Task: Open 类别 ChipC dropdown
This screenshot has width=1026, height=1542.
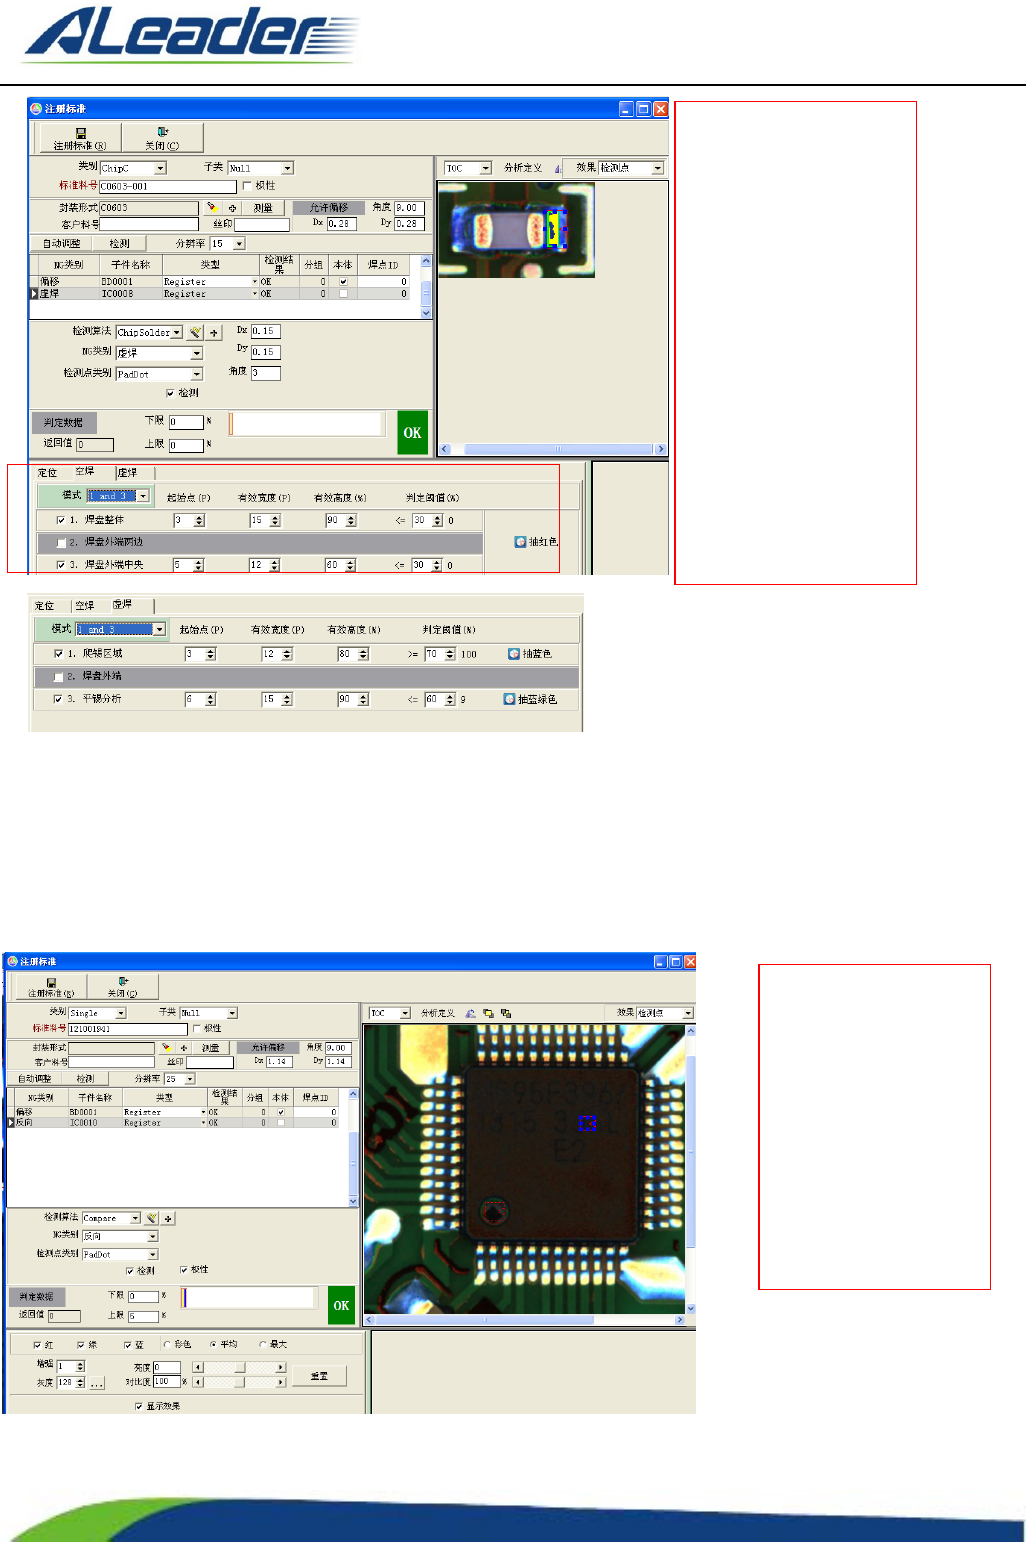Action: tap(160, 169)
